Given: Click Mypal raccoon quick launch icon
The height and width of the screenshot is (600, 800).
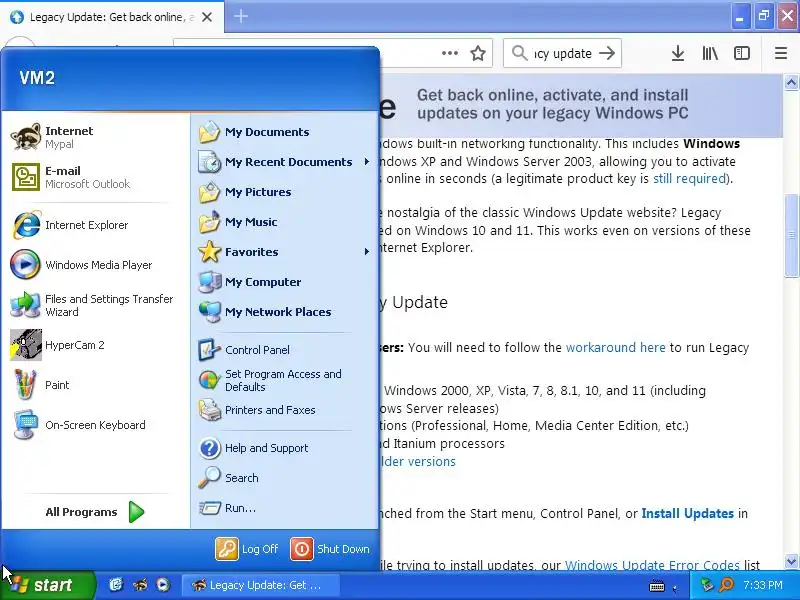Looking at the screenshot, I should coord(140,585).
